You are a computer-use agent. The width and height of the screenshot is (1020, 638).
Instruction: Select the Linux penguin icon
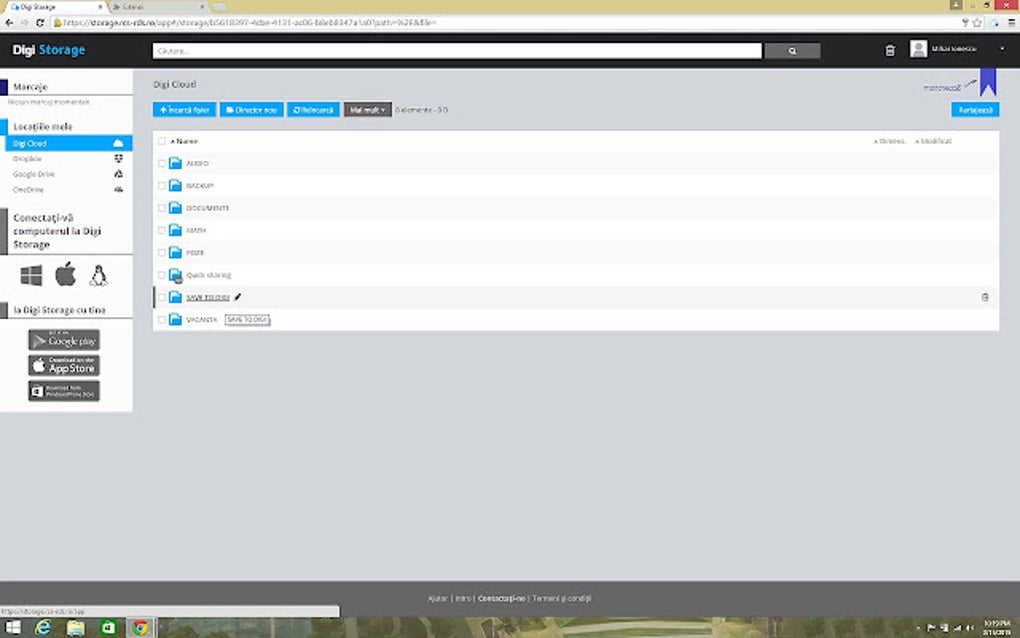coord(99,274)
